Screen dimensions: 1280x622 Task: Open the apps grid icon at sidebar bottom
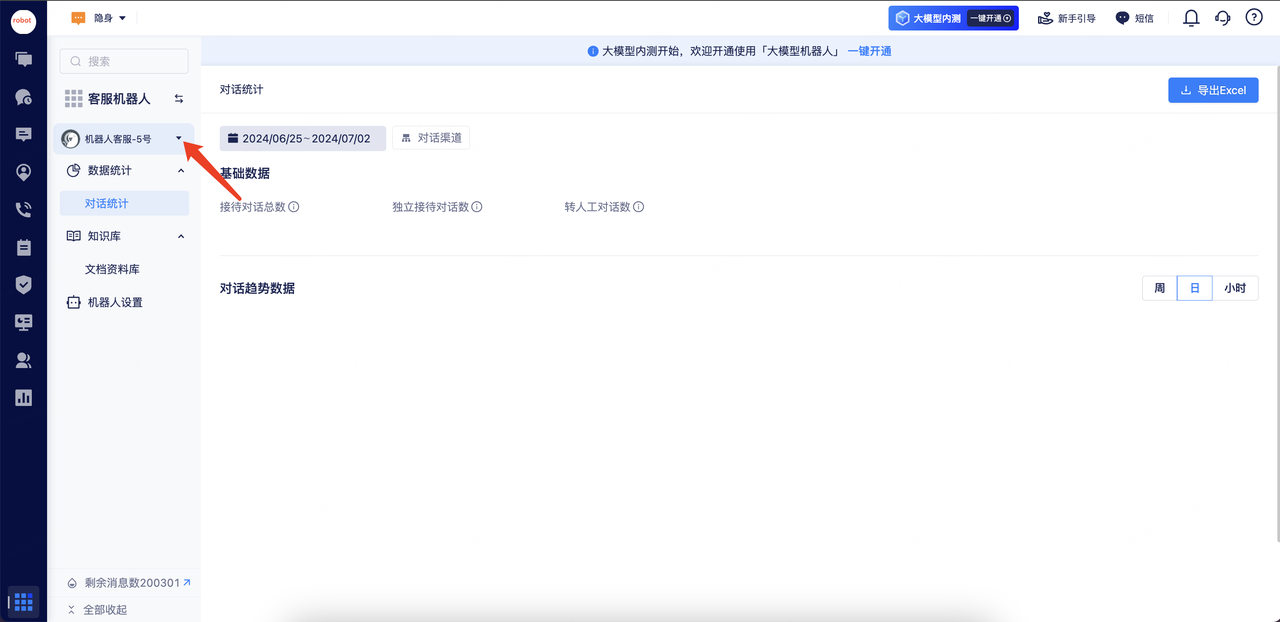tap(24, 602)
